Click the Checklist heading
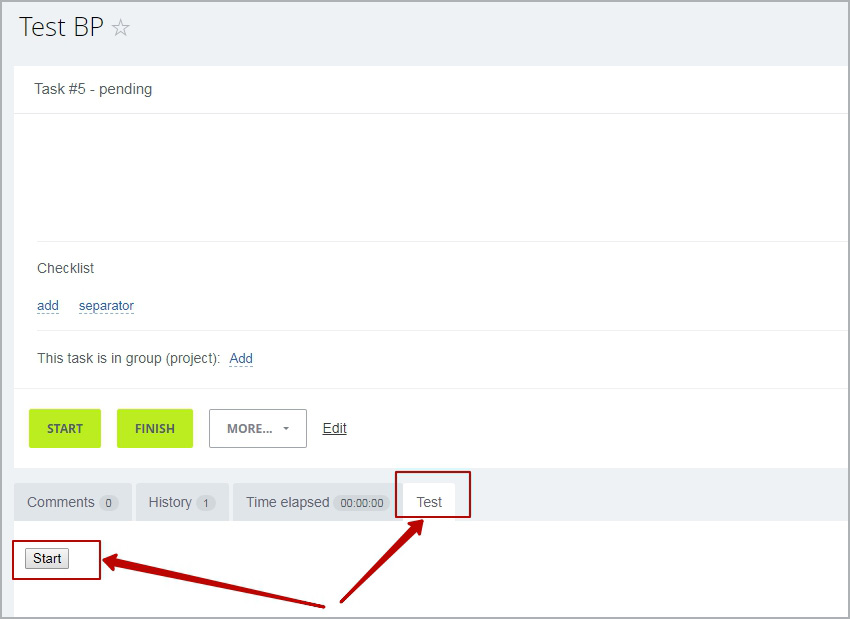The height and width of the screenshot is (619, 850). click(66, 268)
